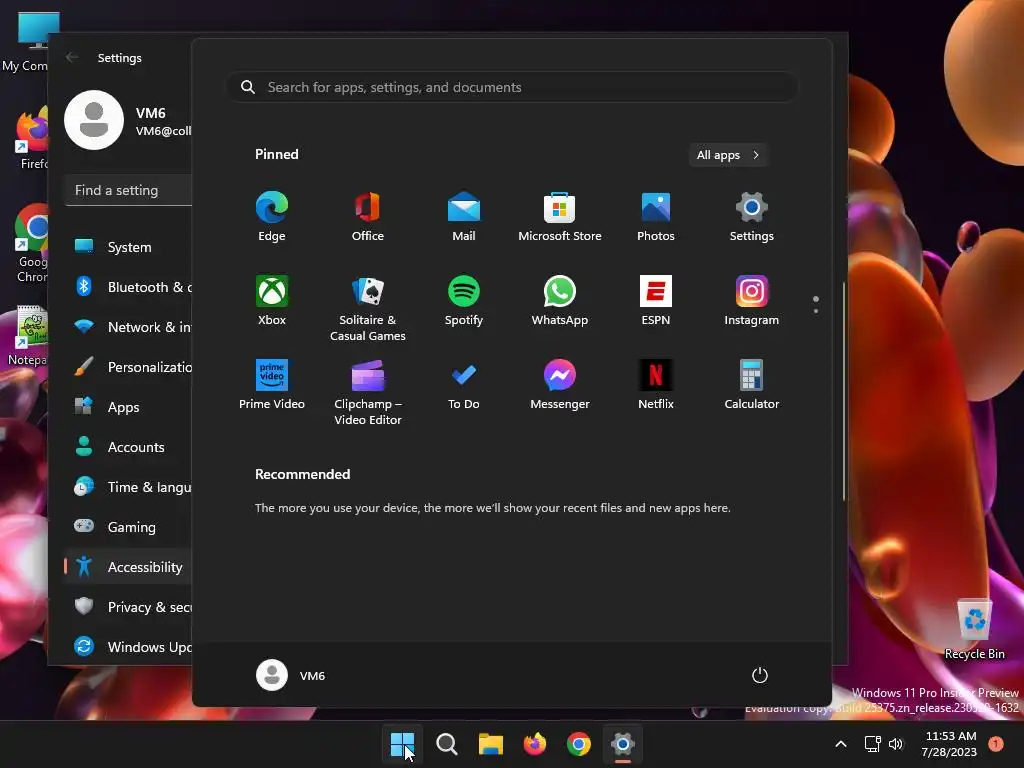1024x768 pixels.
Task: Open Microsoft Store from Start menu
Action: pyautogui.click(x=560, y=217)
